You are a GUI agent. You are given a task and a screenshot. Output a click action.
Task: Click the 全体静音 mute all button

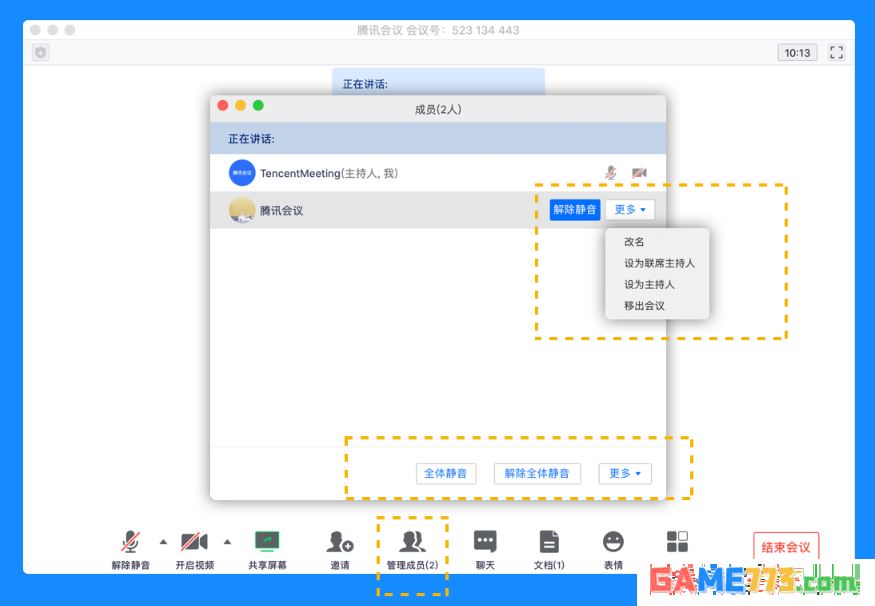click(x=445, y=473)
